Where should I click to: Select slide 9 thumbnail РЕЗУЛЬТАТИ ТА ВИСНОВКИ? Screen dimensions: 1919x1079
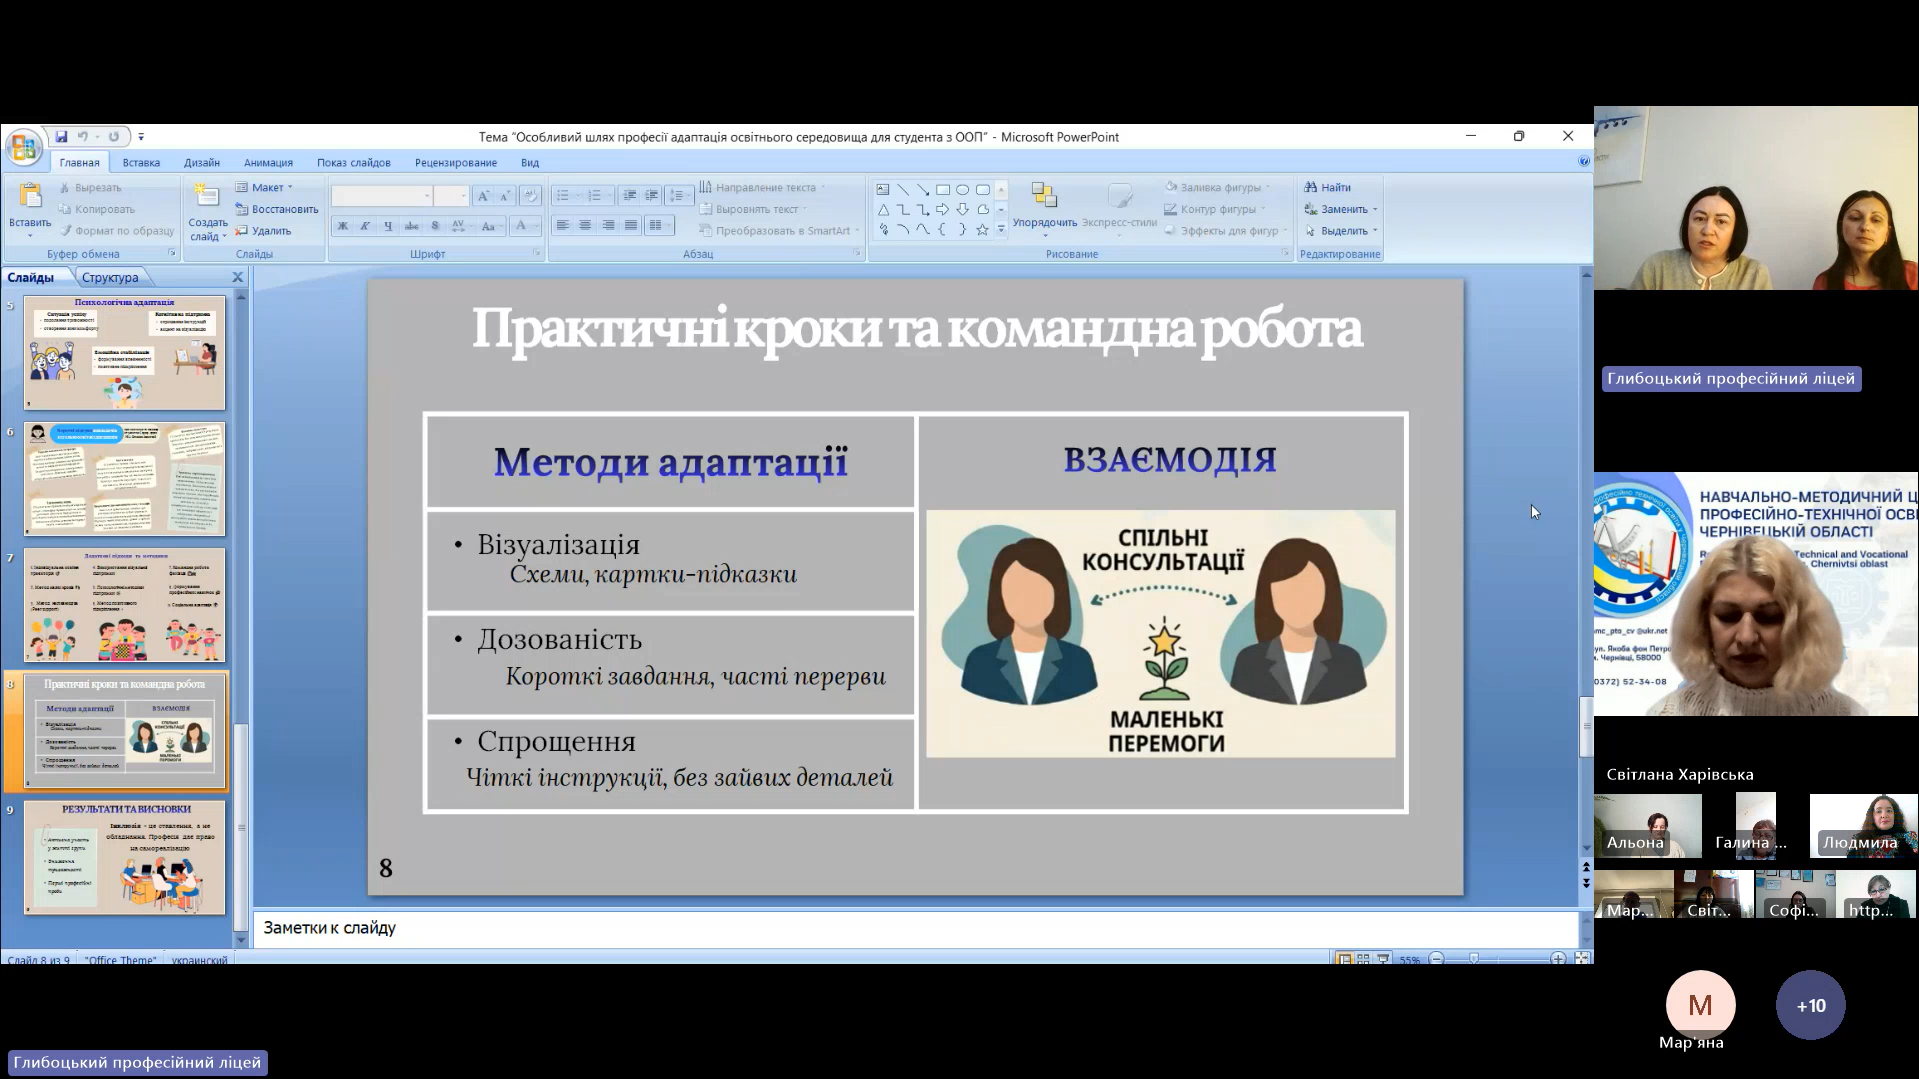[x=125, y=857]
